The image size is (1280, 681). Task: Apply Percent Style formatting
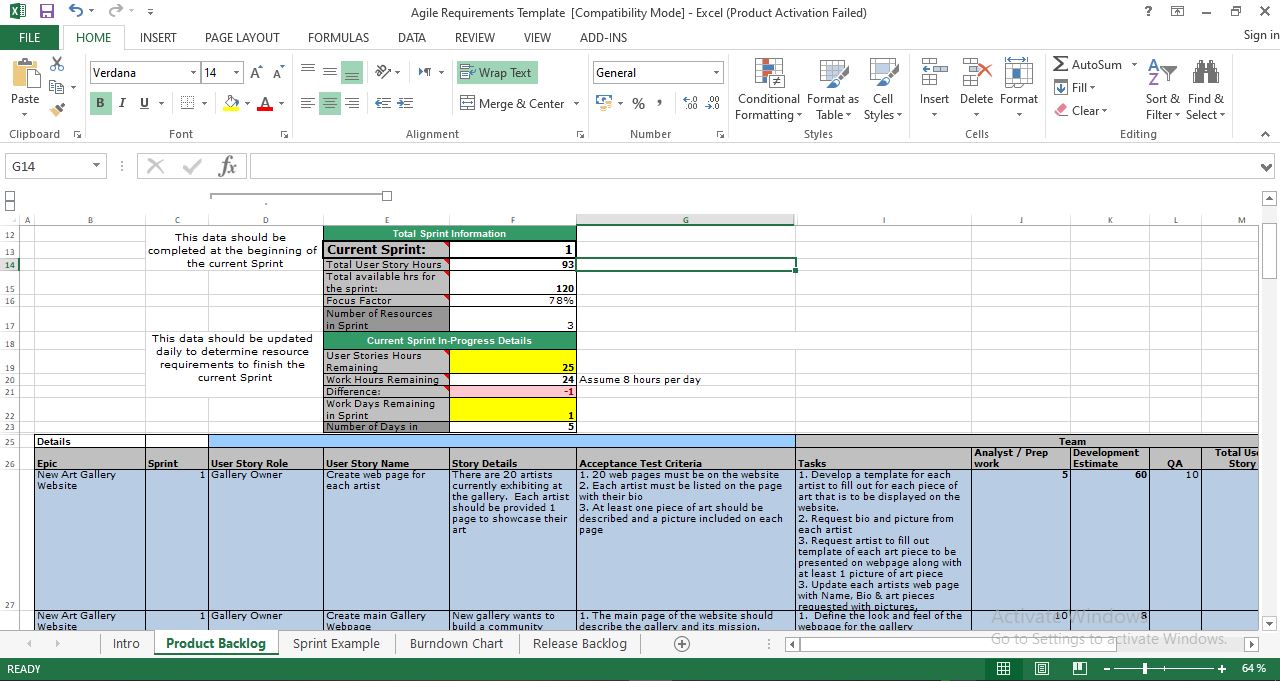pyautogui.click(x=637, y=103)
